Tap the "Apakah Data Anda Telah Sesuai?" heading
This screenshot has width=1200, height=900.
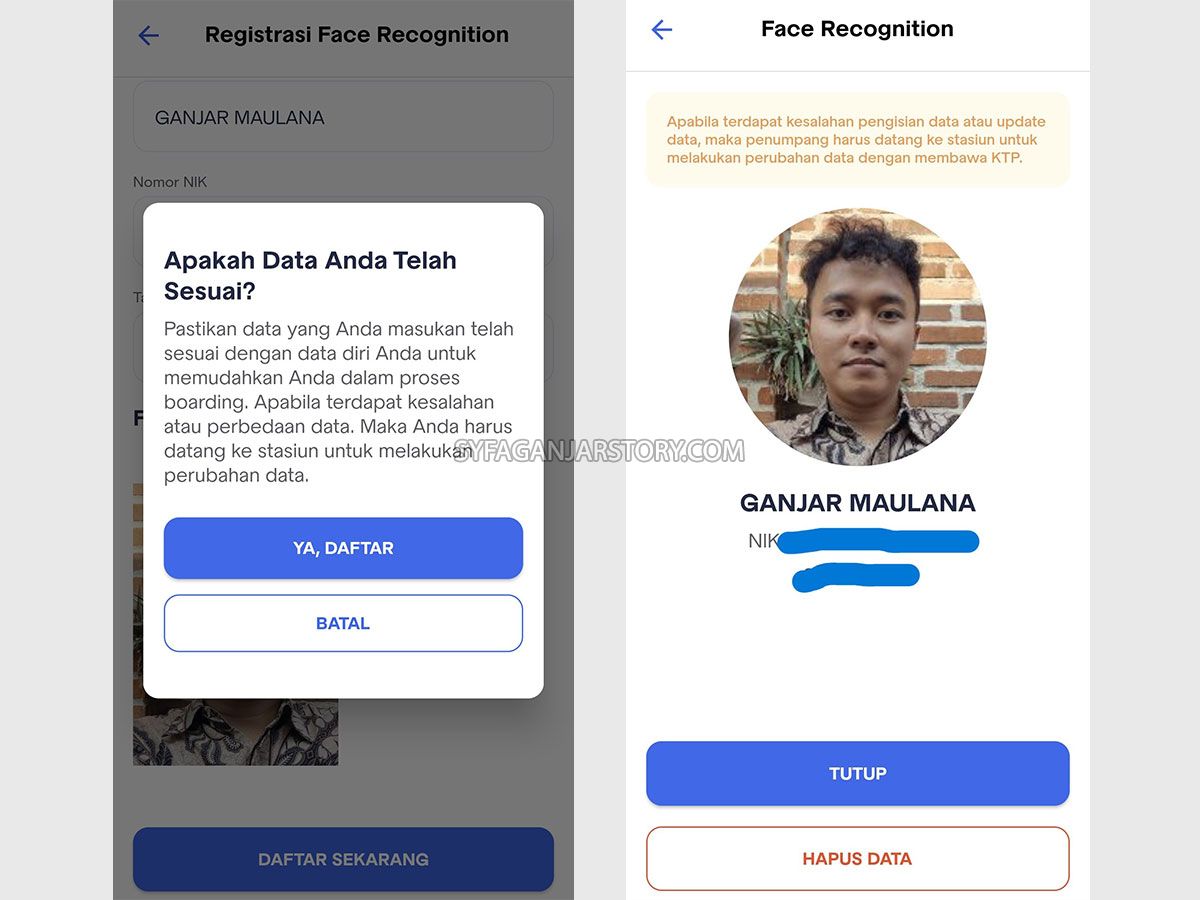point(310,275)
